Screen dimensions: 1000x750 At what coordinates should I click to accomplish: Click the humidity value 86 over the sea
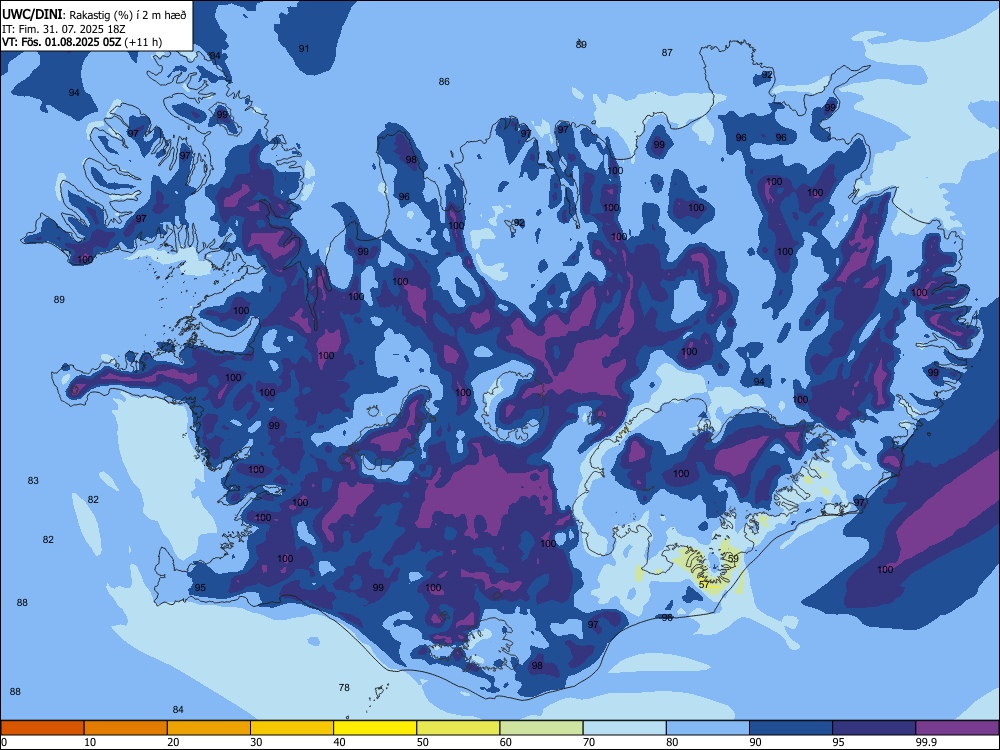pyautogui.click(x=444, y=82)
